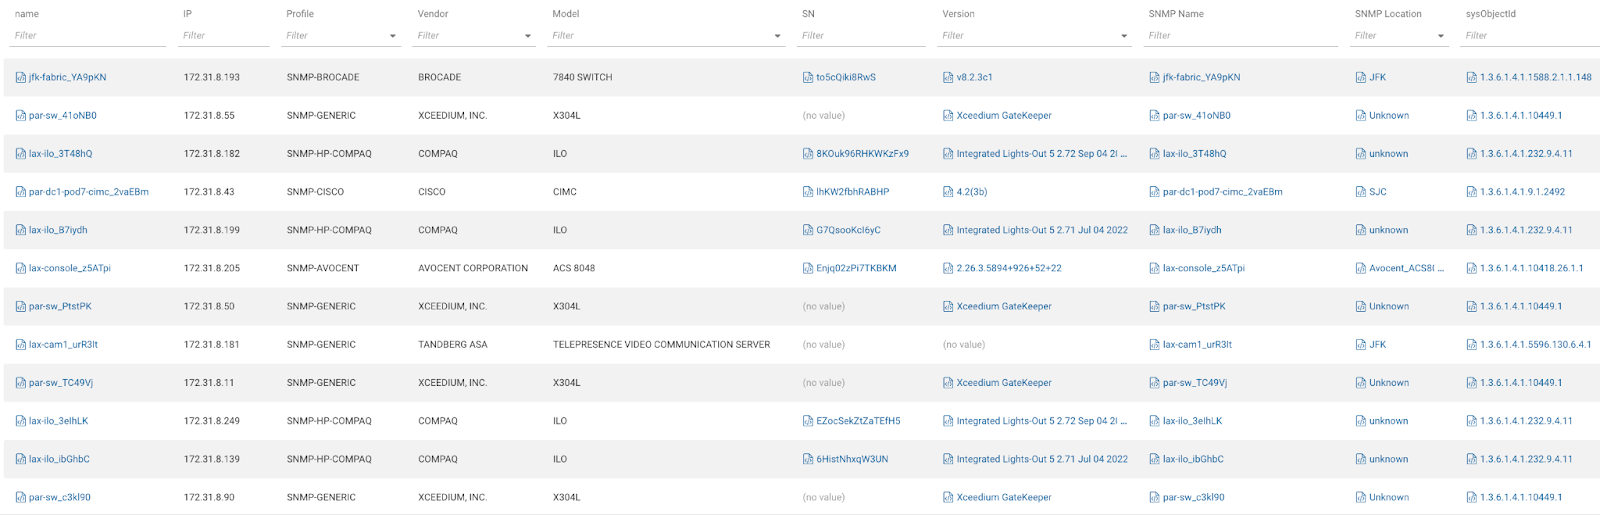This screenshot has height=515, width=1600.
Task: Open device link lax-ilo_ibGhbC in name column
Action: (x=59, y=459)
